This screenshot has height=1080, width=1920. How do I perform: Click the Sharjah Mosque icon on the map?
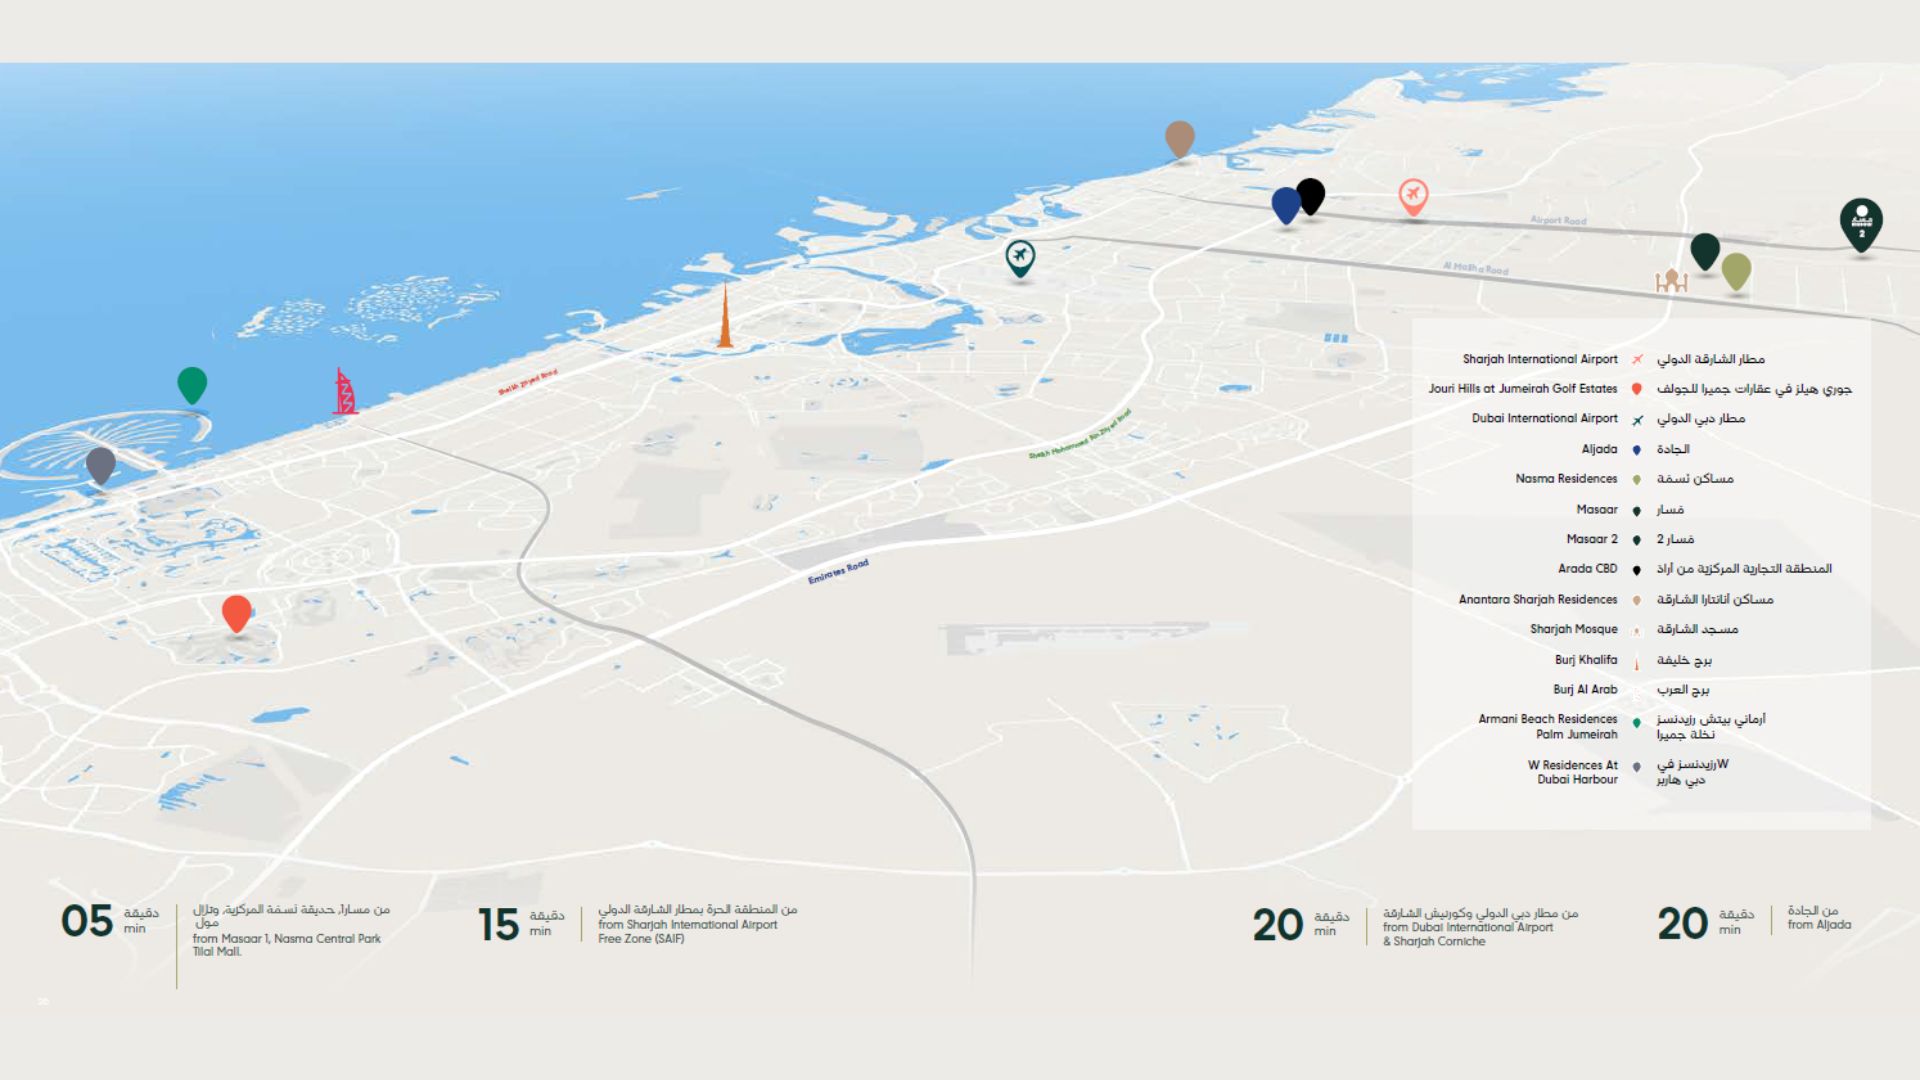pyautogui.click(x=1671, y=281)
